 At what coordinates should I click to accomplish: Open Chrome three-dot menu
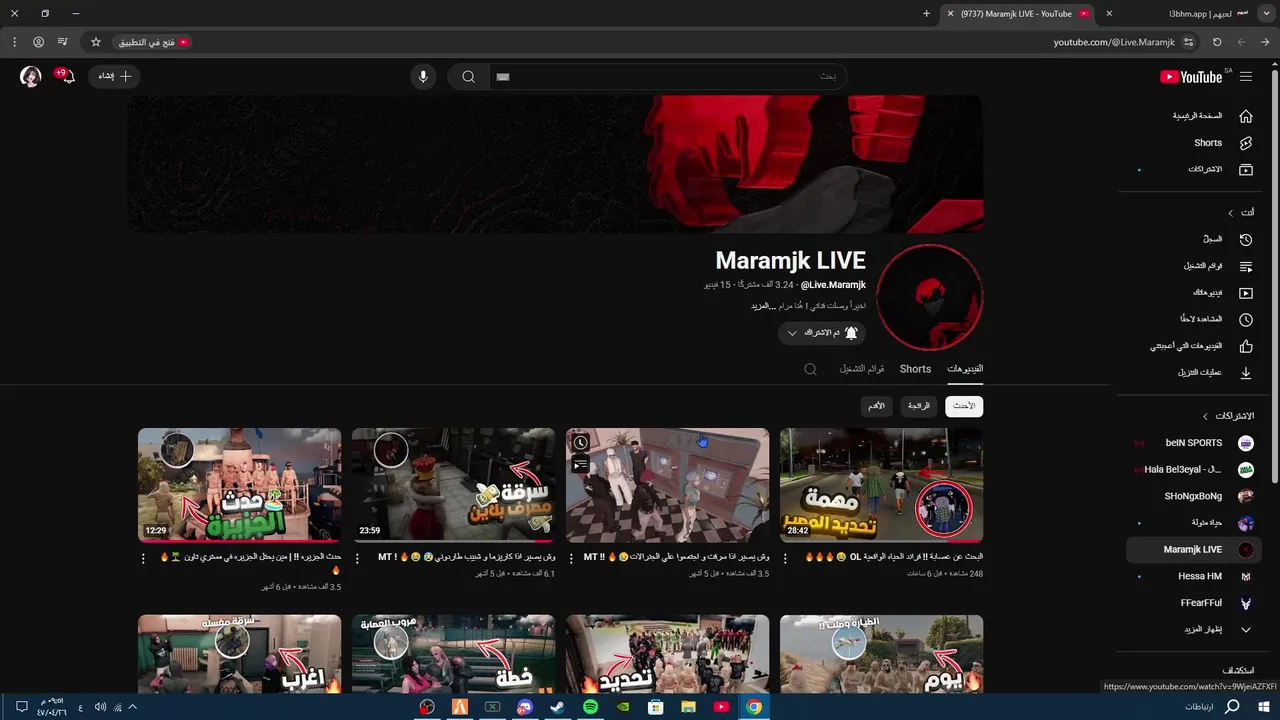[14, 42]
